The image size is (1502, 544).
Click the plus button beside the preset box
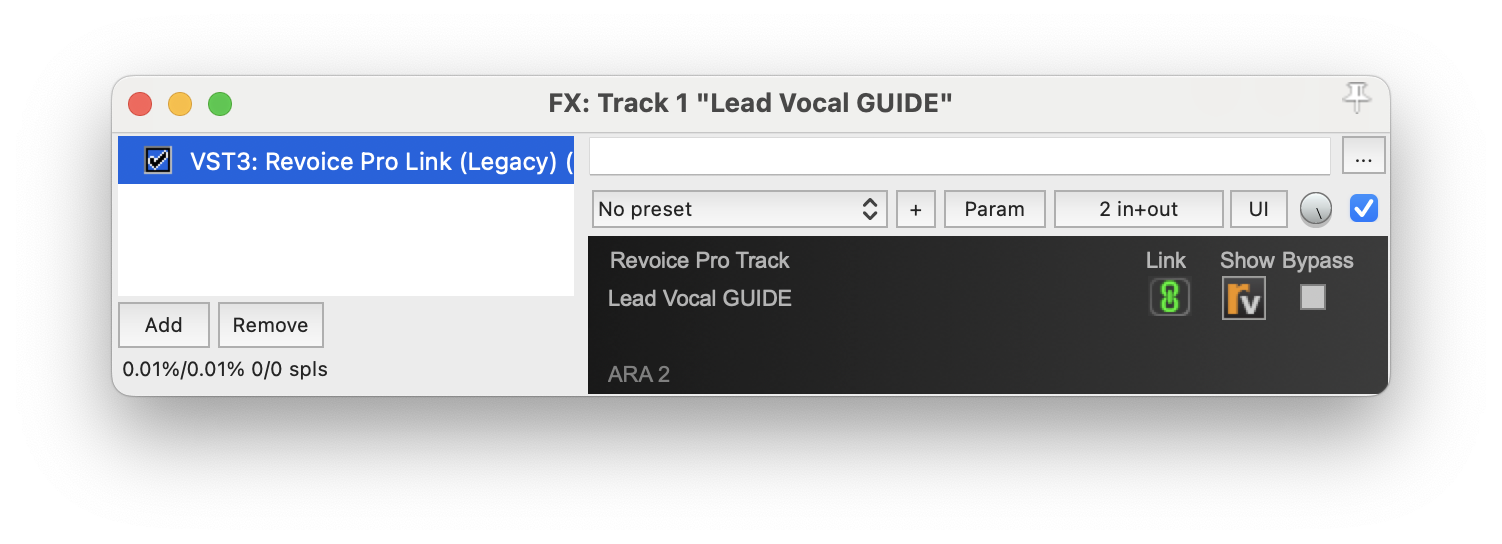(915, 209)
